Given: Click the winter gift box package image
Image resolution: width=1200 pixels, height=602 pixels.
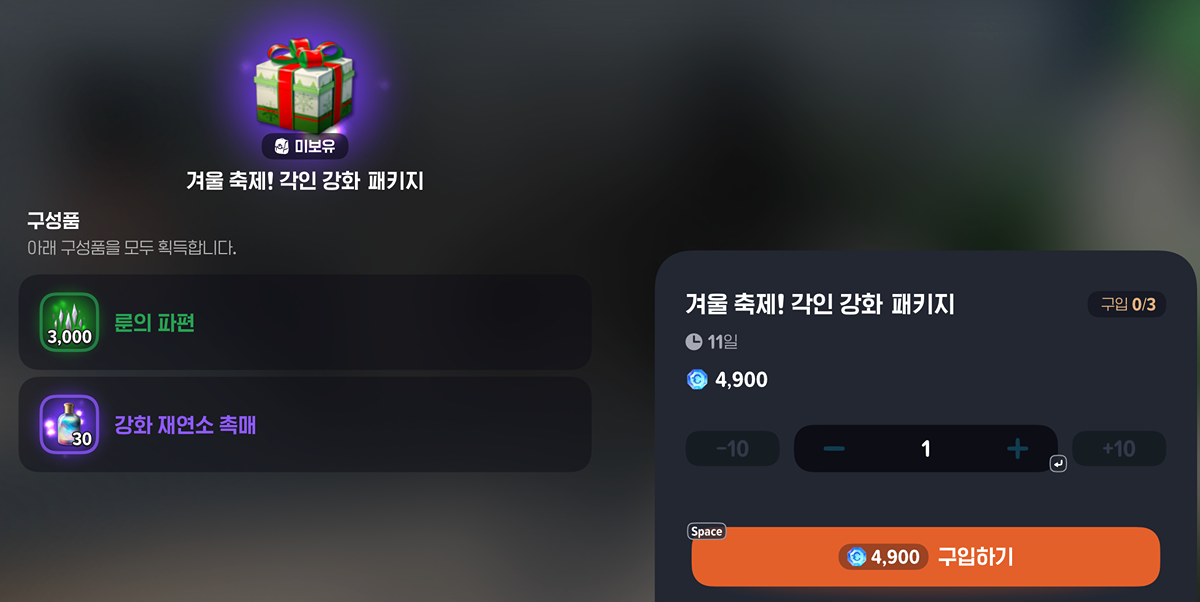Looking at the screenshot, I should (304, 82).
